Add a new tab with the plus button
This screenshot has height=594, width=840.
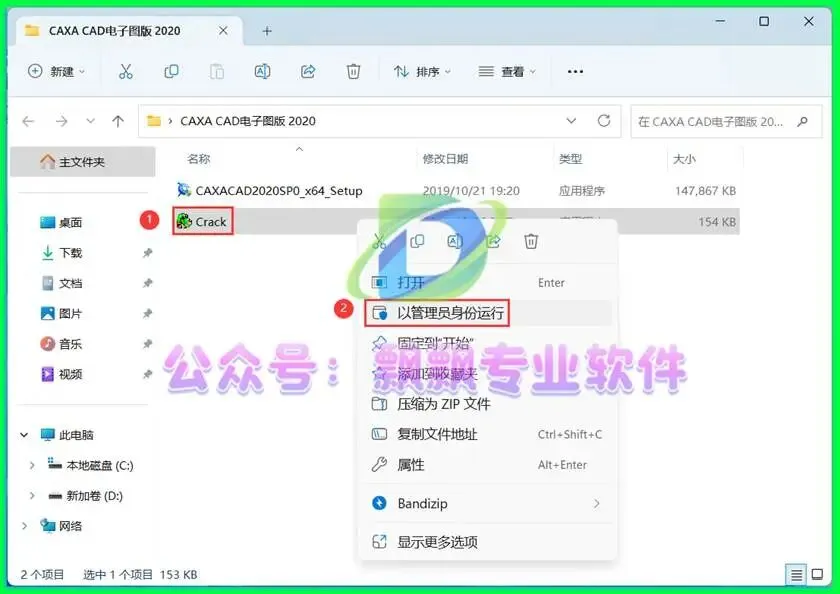coord(267,31)
